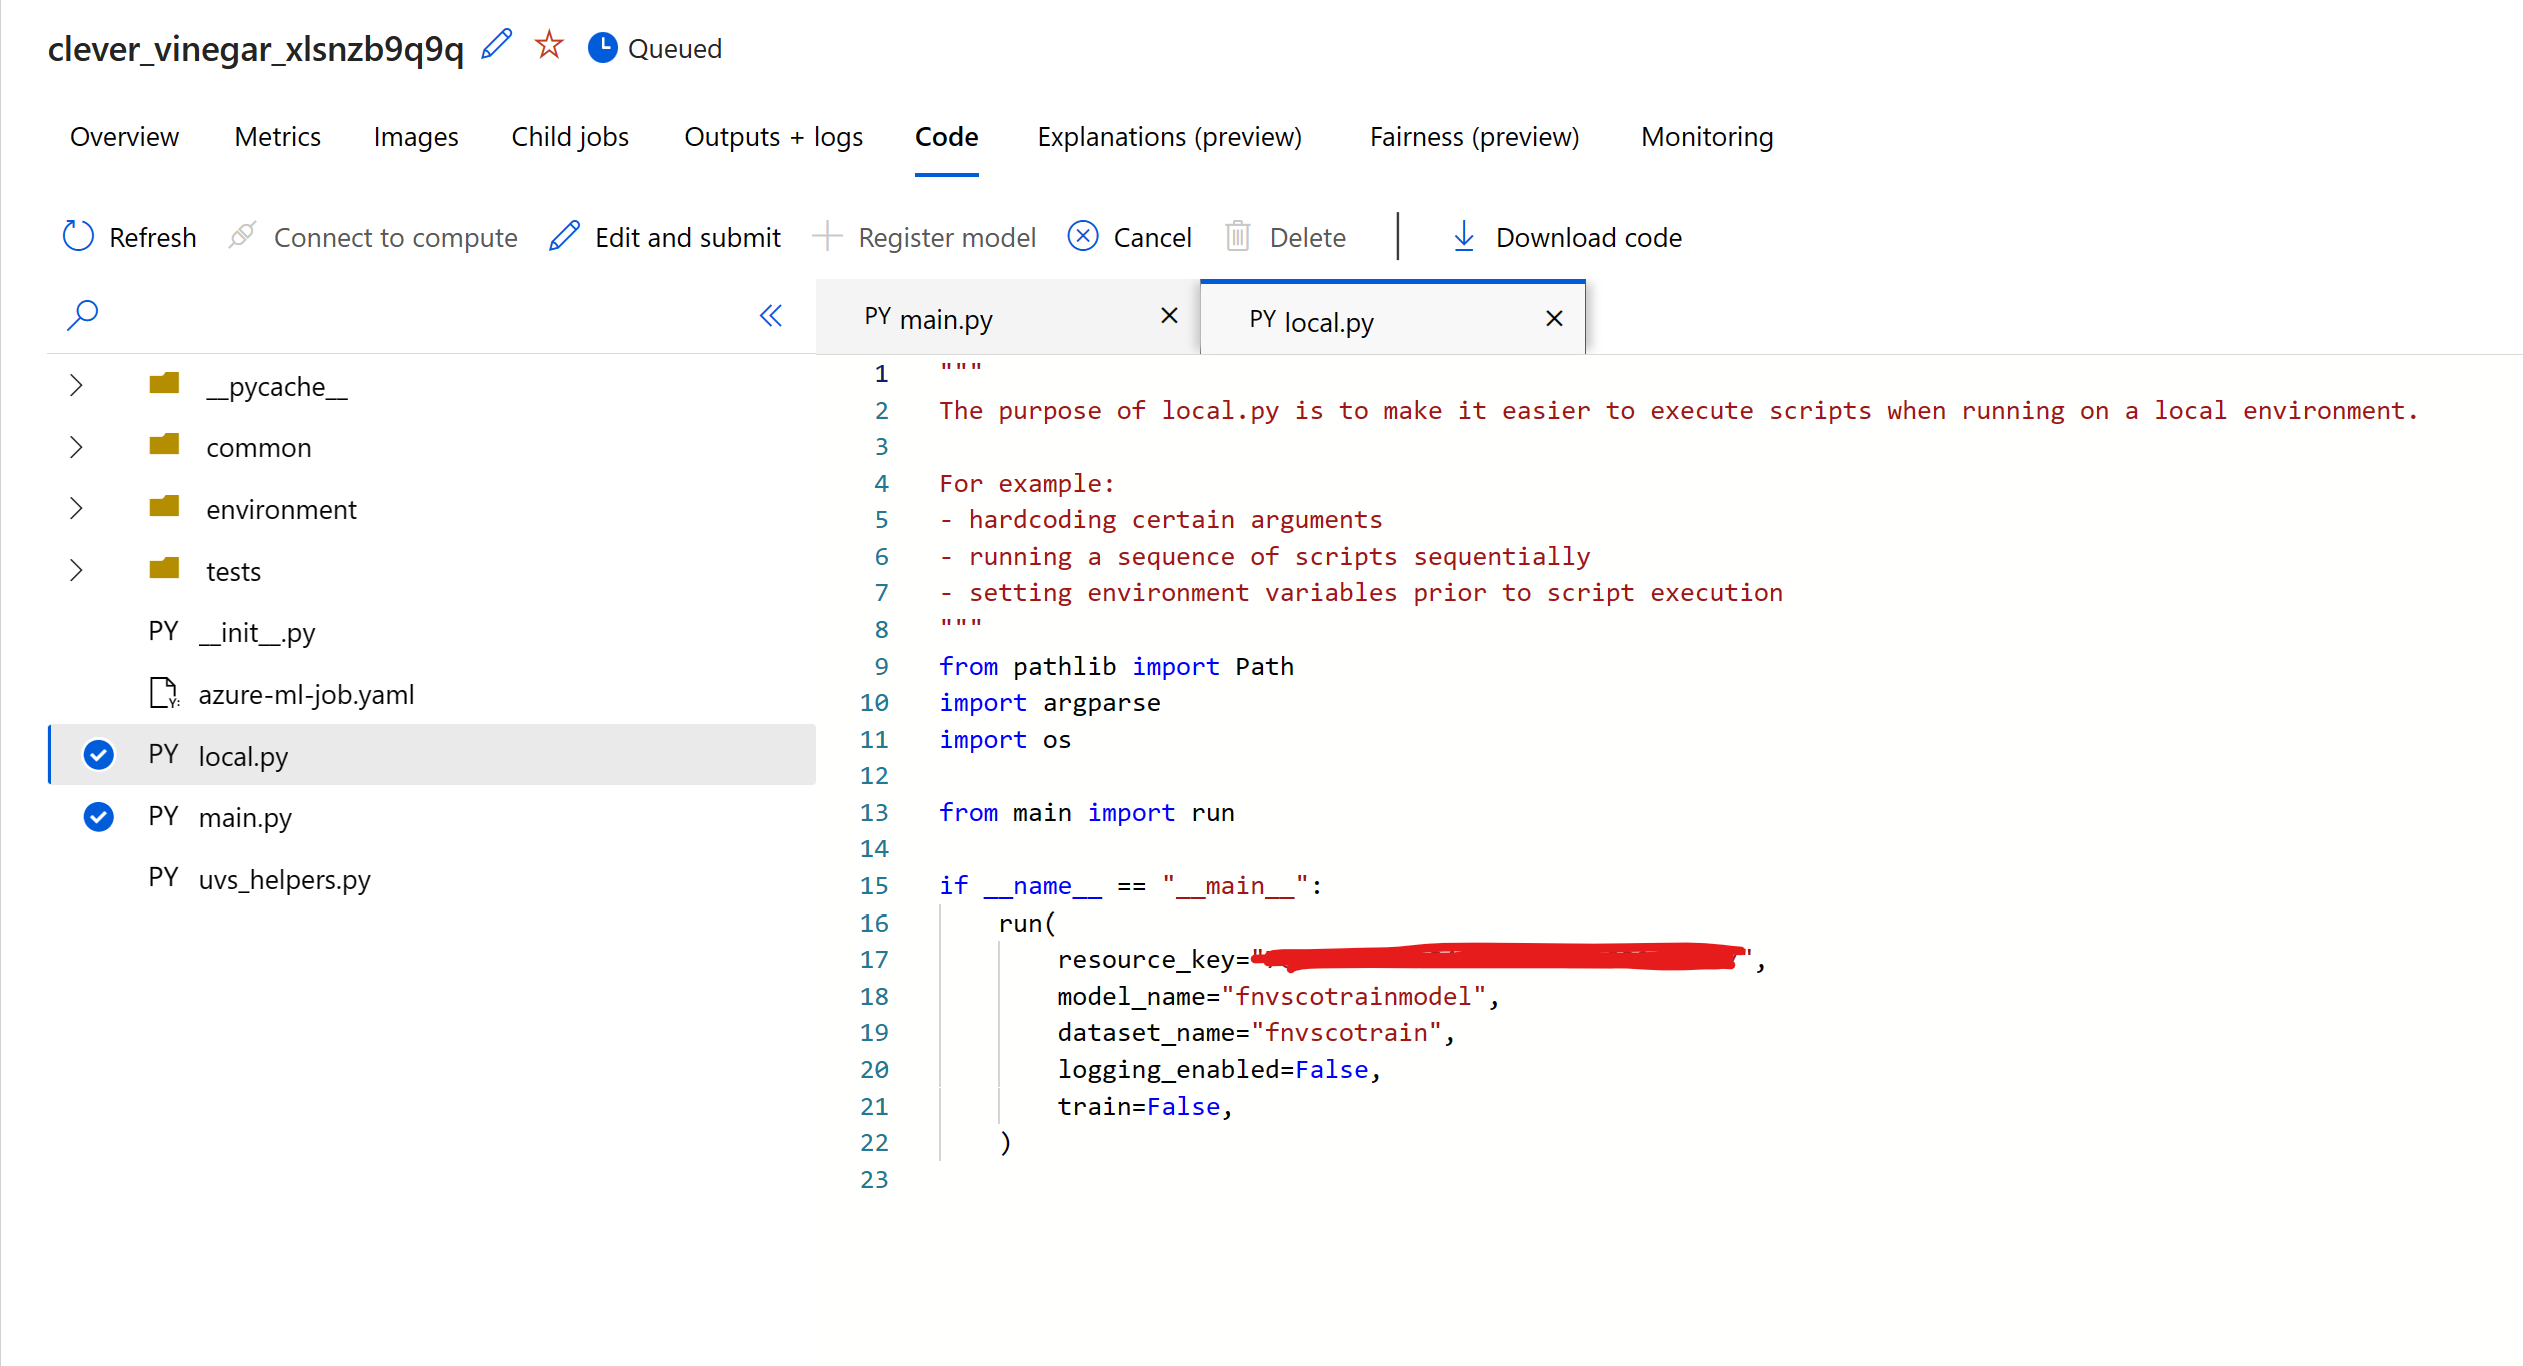2523x1366 pixels.
Task: Open the file search box
Action: (x=82, y=314)
